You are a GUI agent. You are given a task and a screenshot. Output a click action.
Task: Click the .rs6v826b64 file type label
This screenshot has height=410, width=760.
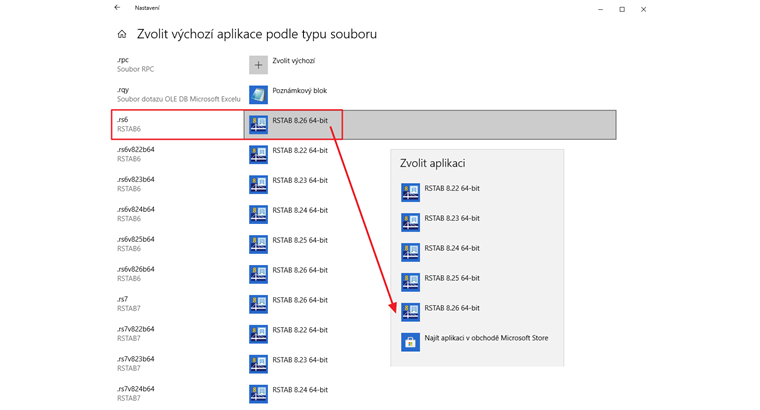136,269
